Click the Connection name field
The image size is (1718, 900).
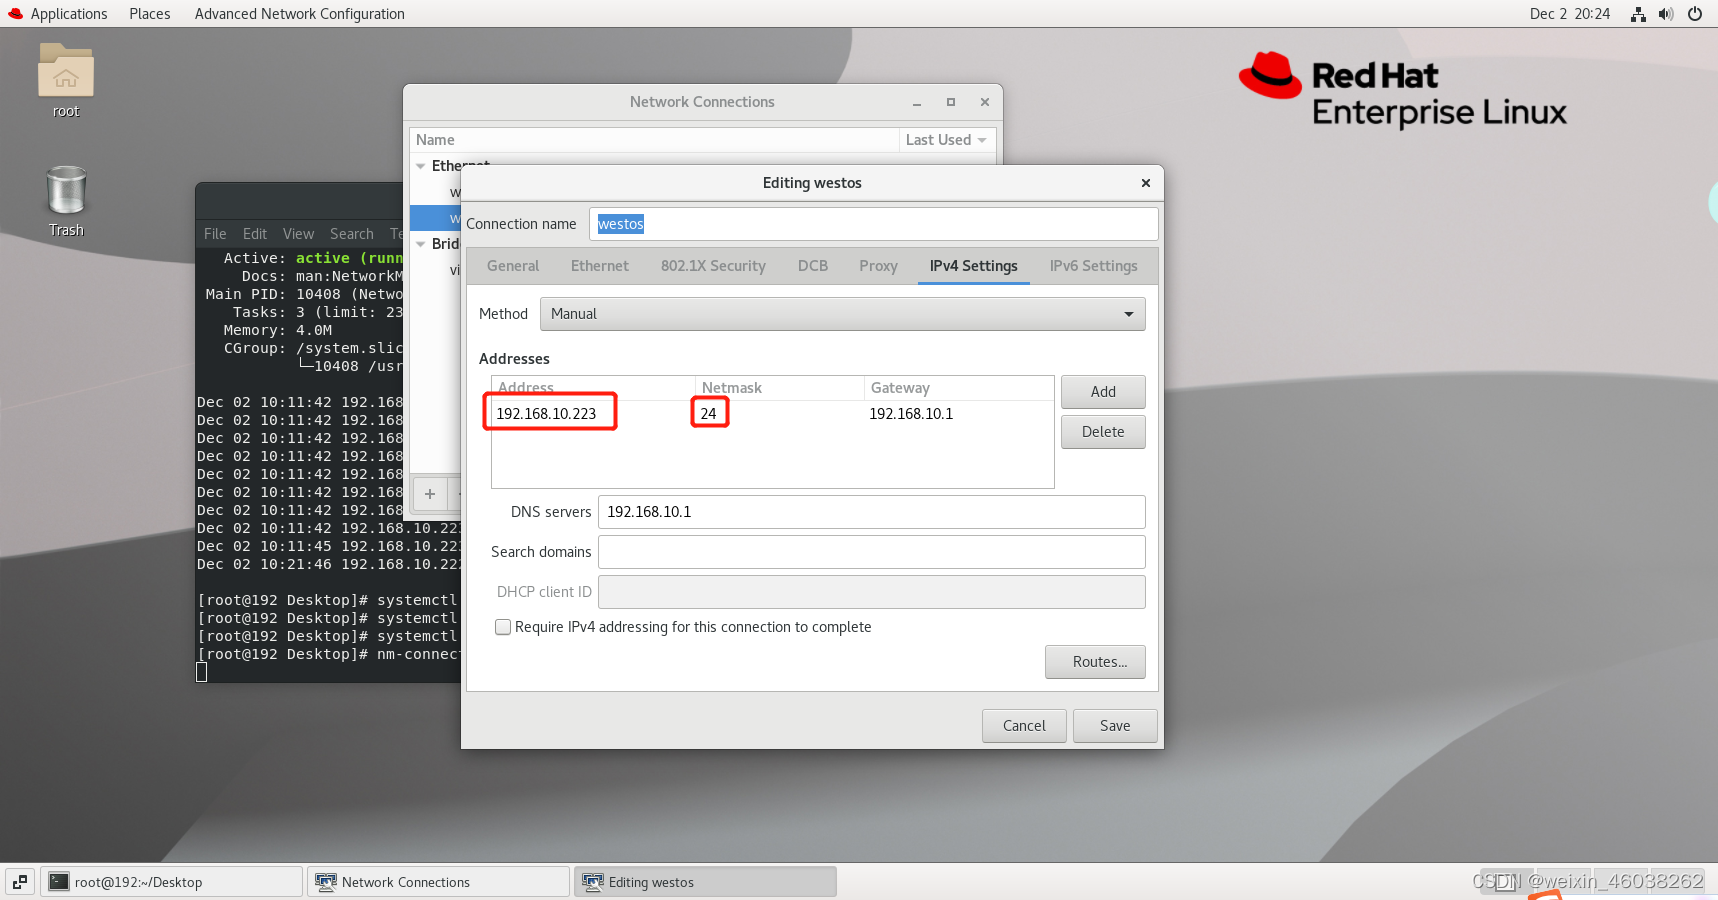click(874, 224)
